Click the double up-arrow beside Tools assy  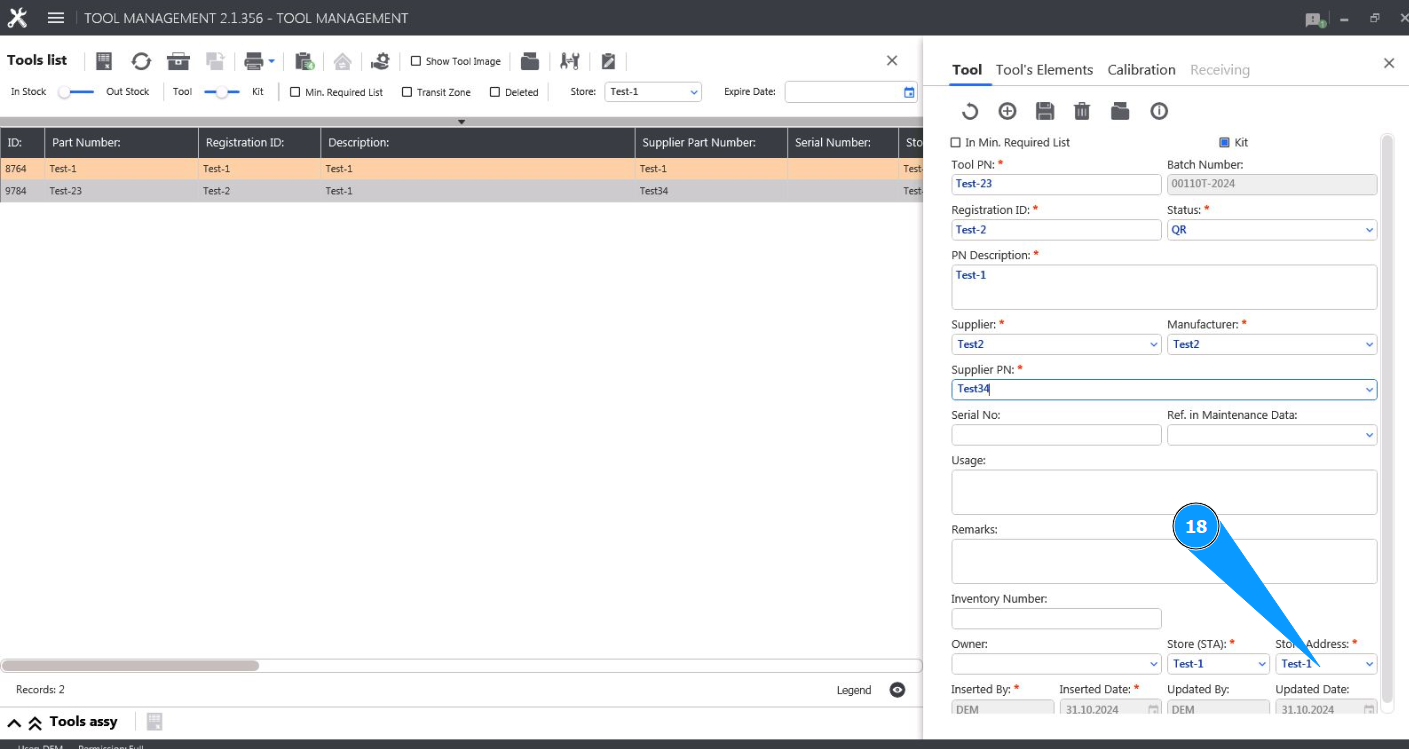pyautogui.click(x=35, y=722)
